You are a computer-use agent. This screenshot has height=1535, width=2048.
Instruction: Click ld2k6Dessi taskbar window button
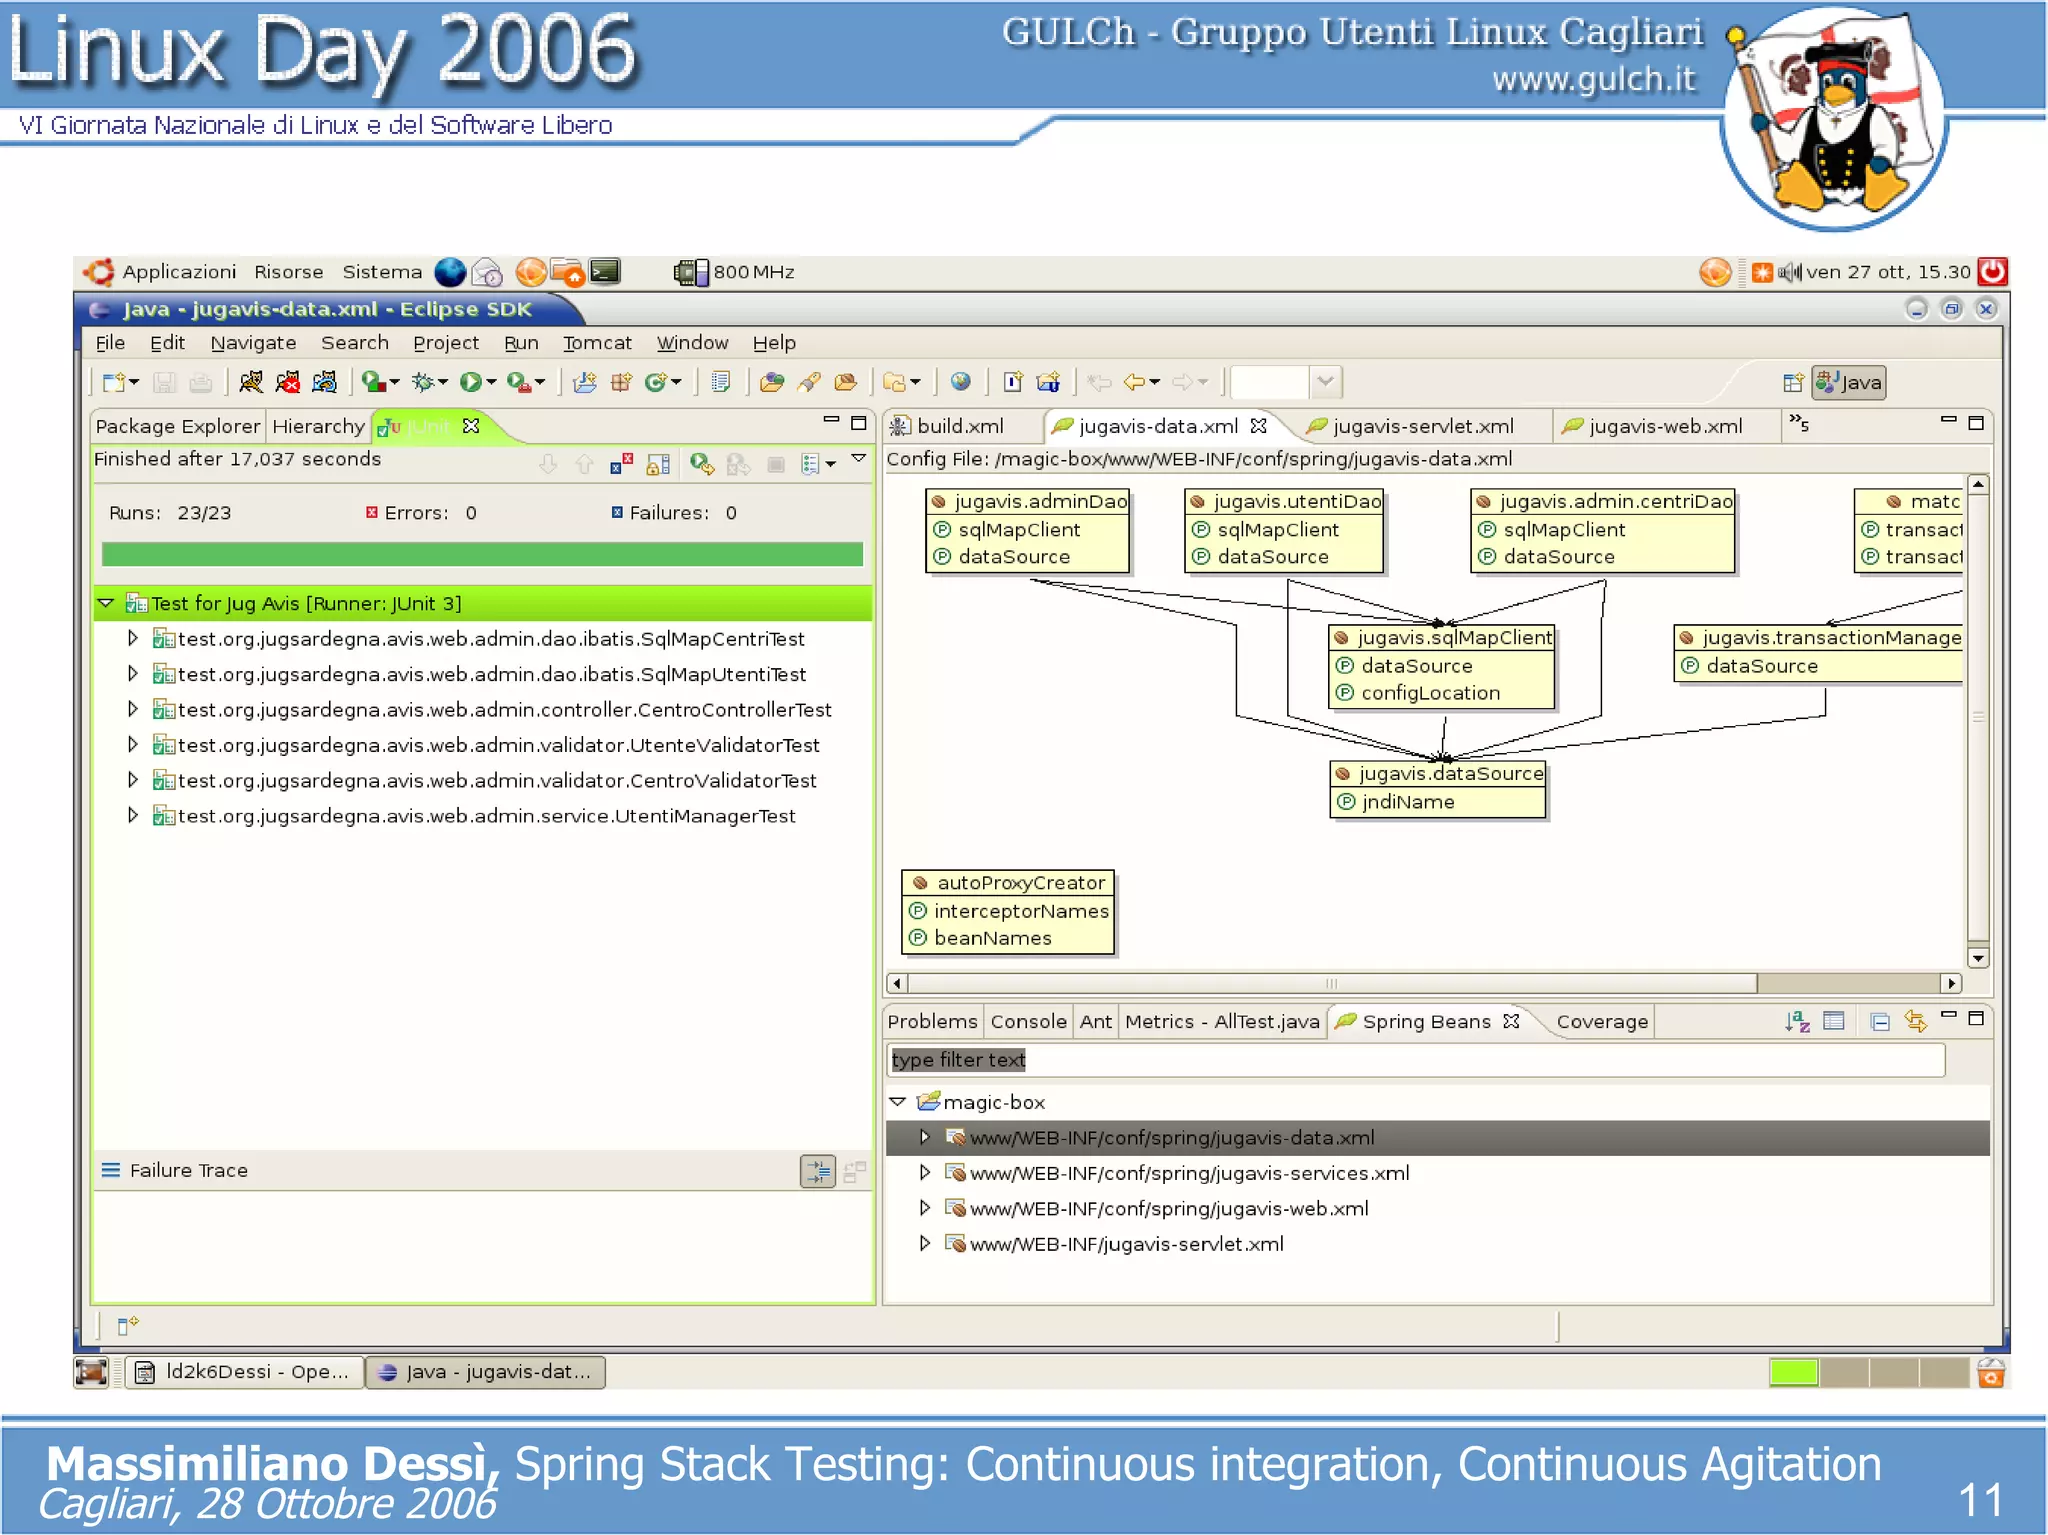coord(244,1372)
